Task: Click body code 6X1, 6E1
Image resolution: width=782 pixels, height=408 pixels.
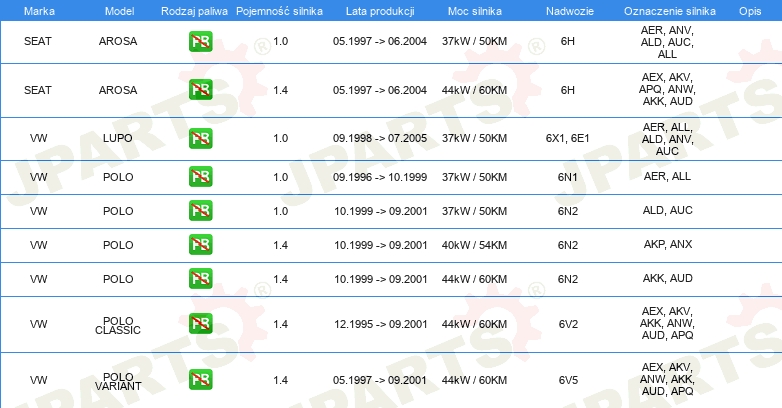Action: coord(568,138)
